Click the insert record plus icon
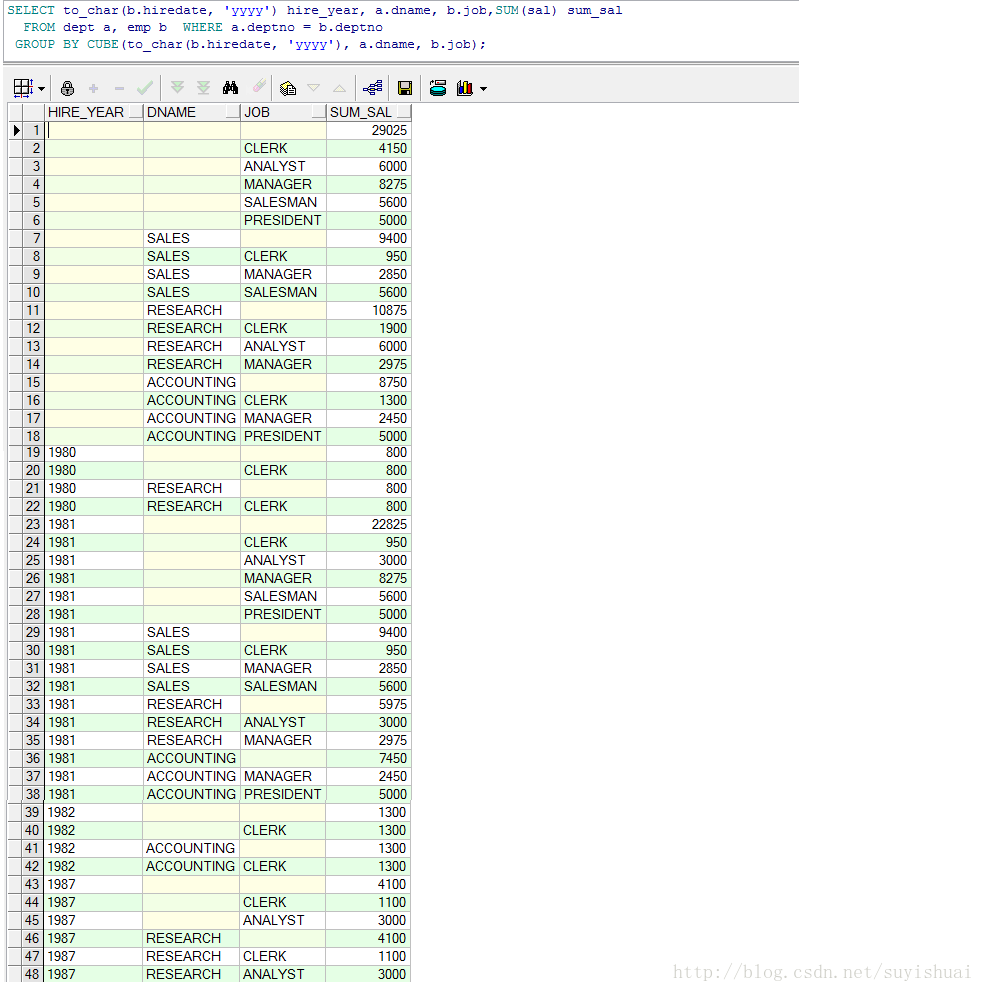The image size is (984, 992). click(x=94, y=88)
